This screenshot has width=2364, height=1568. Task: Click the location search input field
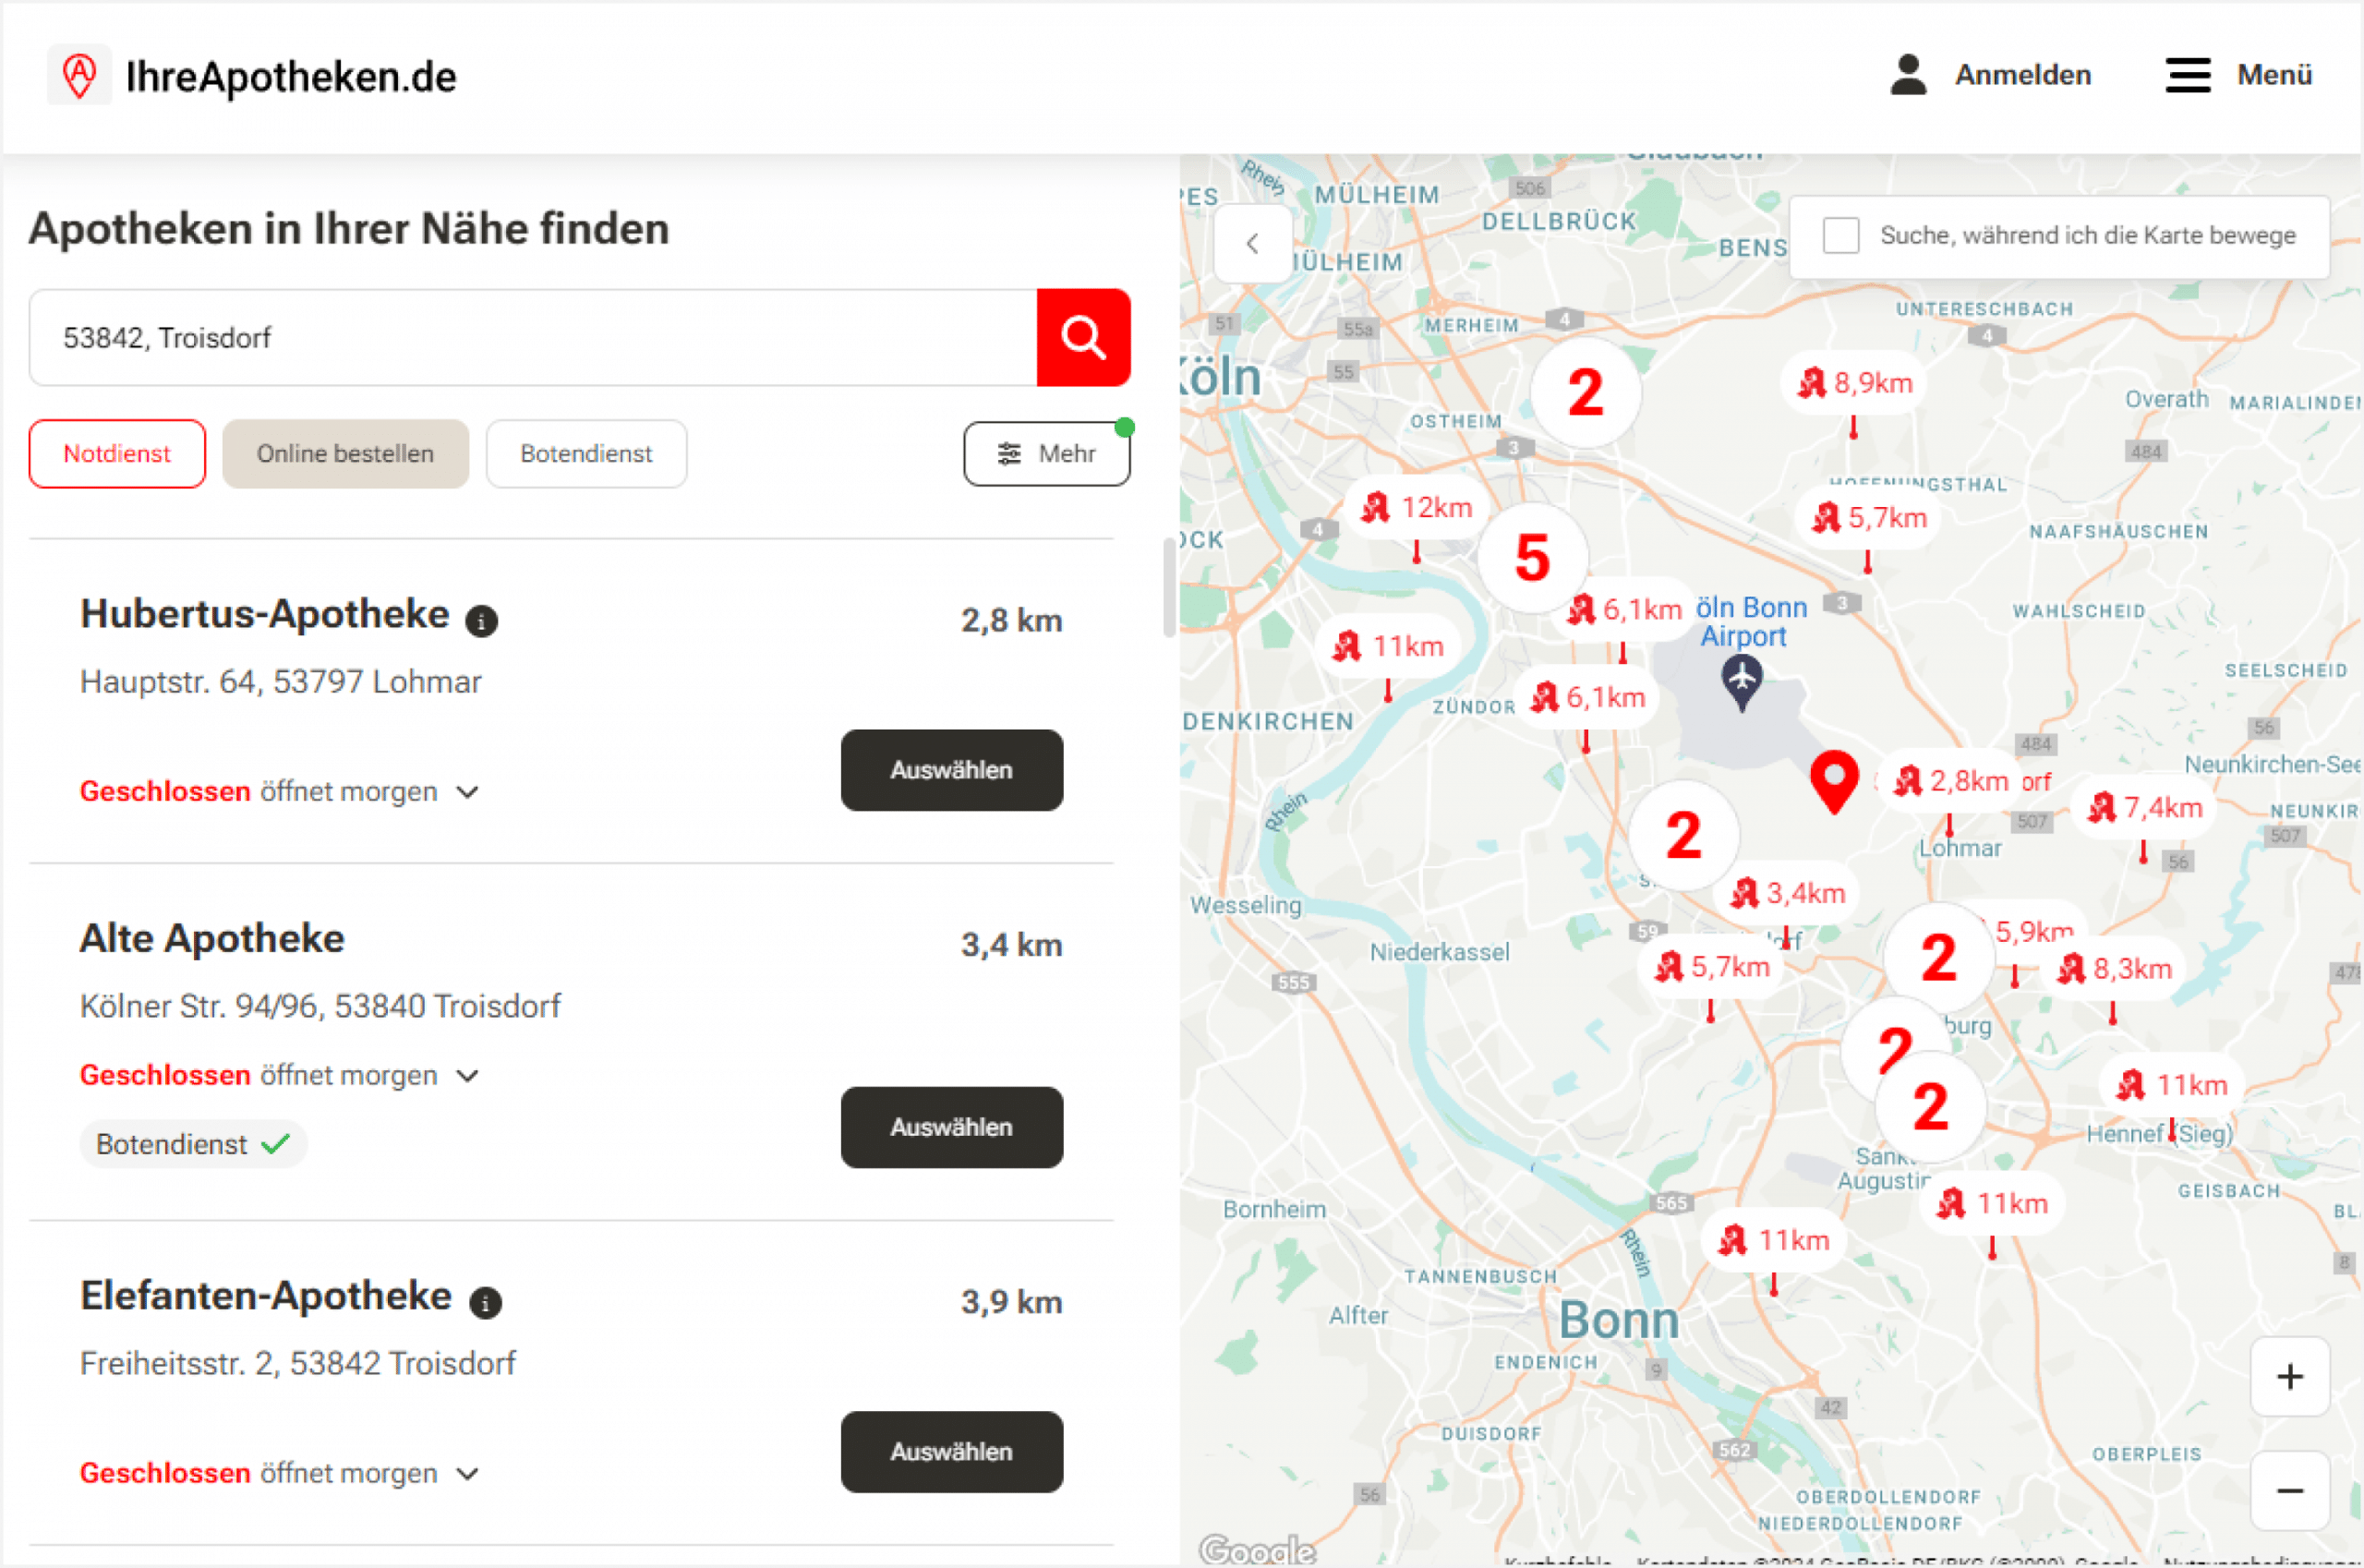530,338
